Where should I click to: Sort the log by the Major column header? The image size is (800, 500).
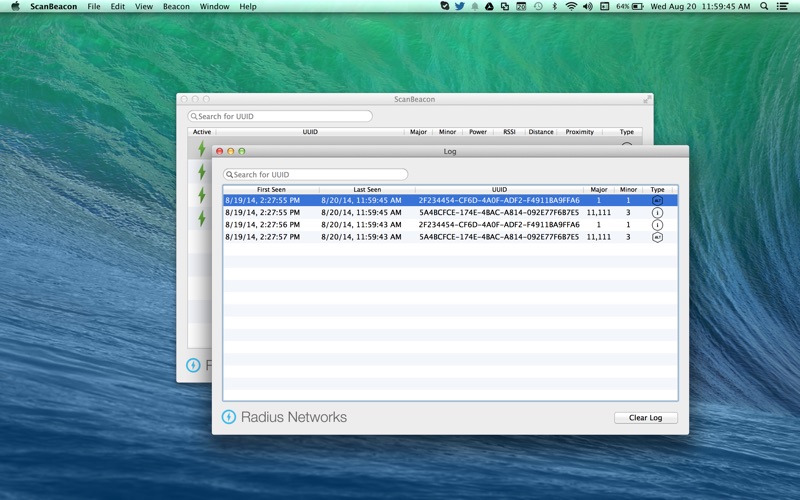click(598, 189)
